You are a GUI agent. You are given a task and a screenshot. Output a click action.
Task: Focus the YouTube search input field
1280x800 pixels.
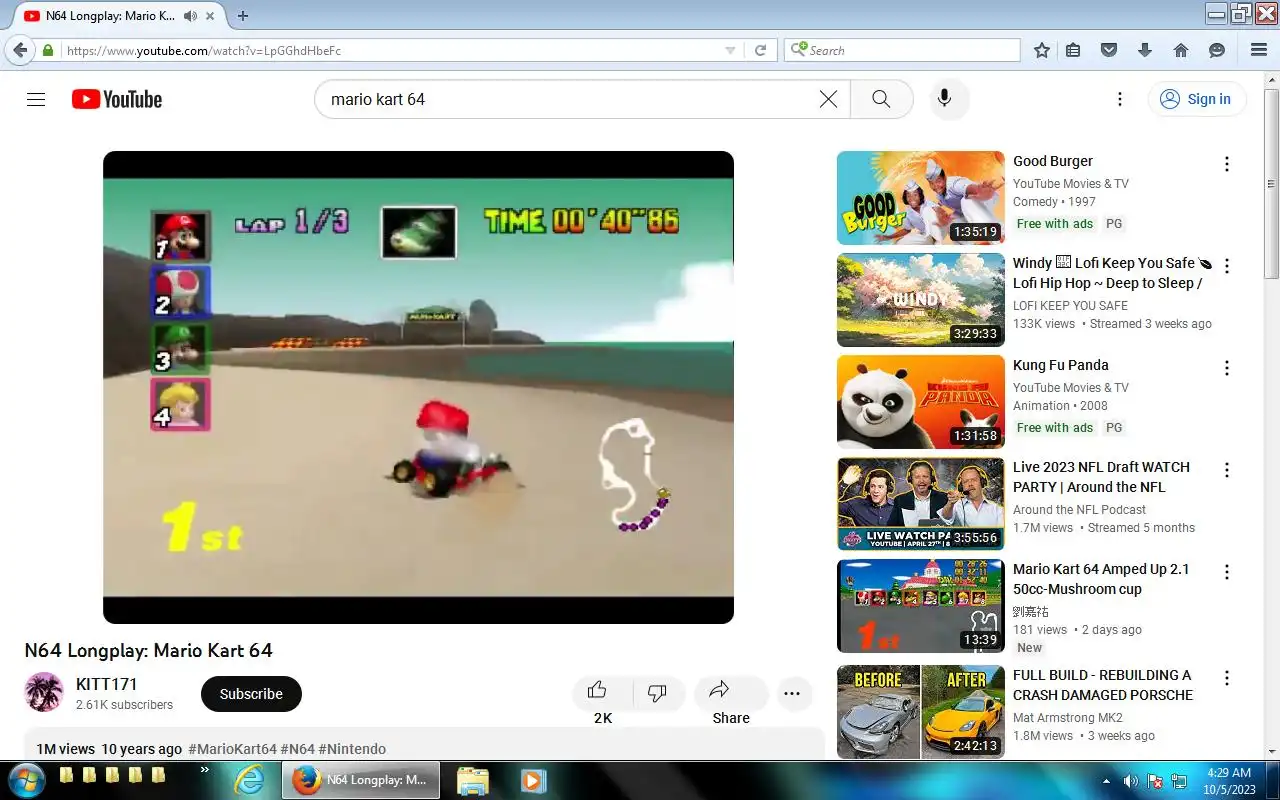[570, 99]
